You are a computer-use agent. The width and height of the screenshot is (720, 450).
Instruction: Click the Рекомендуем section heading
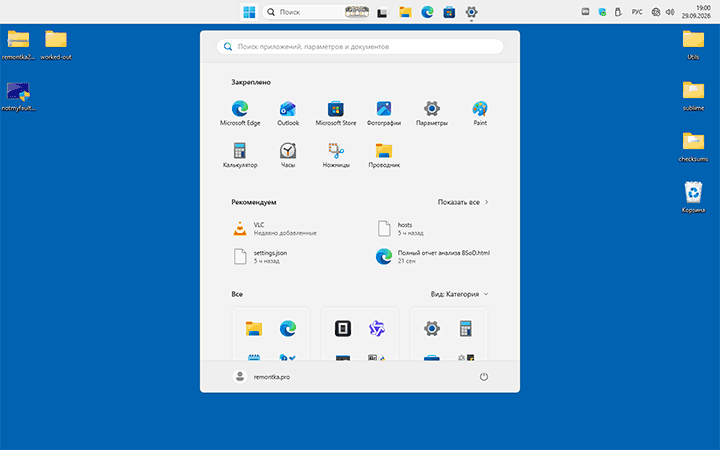(x=253, y=202)
